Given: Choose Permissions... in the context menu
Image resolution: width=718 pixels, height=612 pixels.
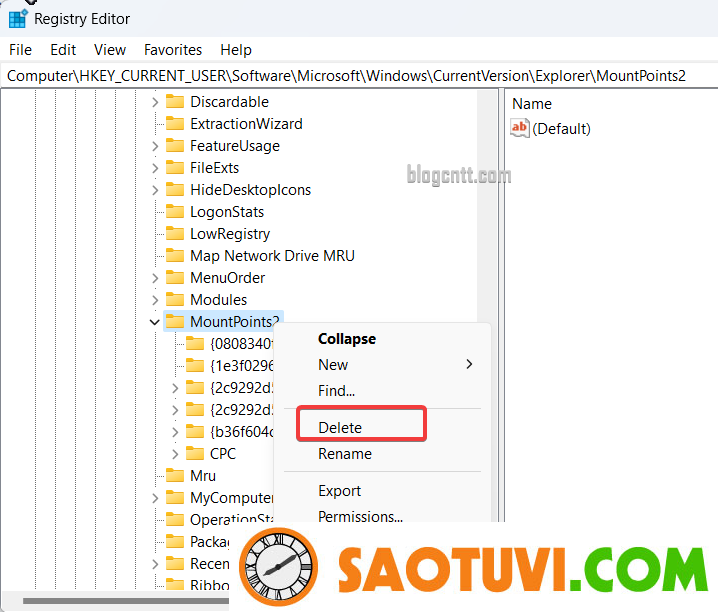Looking at the screenshot, I should click(x=360, y=516).
